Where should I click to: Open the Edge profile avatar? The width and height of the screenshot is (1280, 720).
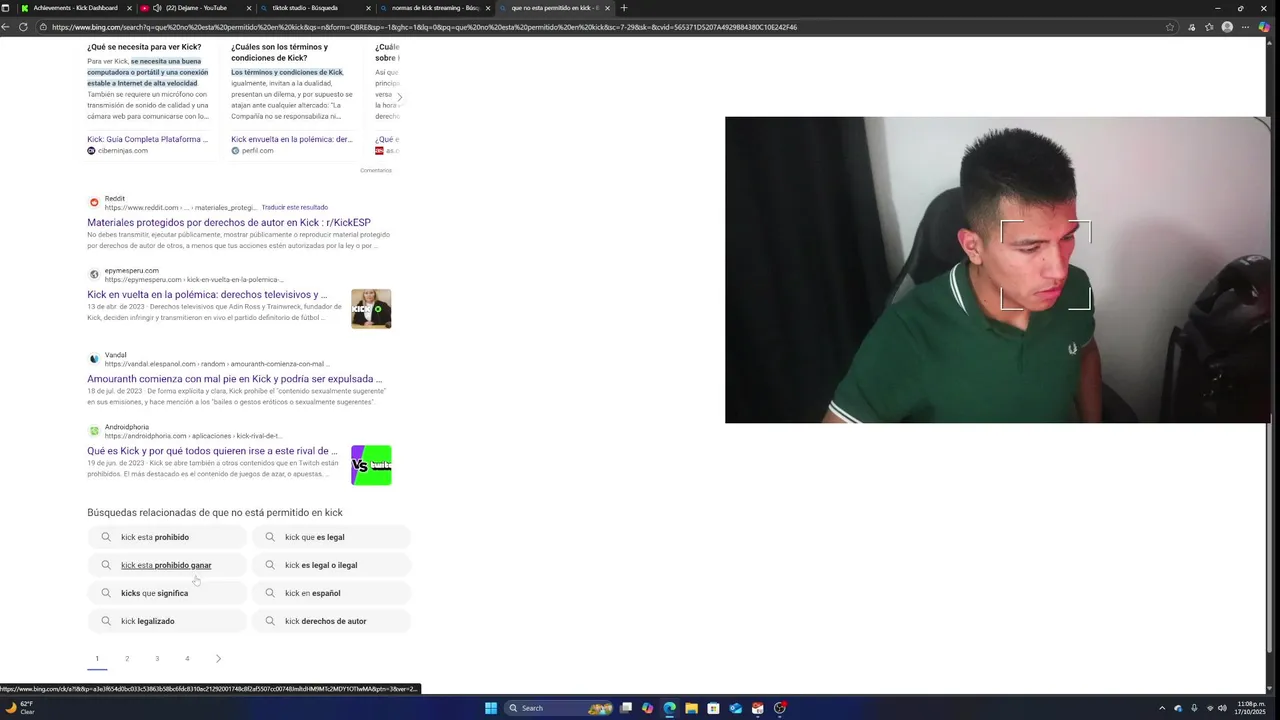pos(1227,27)
